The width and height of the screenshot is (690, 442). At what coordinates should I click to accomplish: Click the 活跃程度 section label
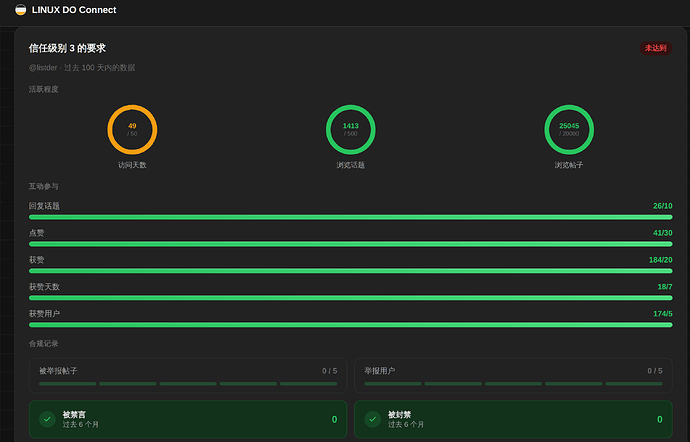[x=44, y=89]
